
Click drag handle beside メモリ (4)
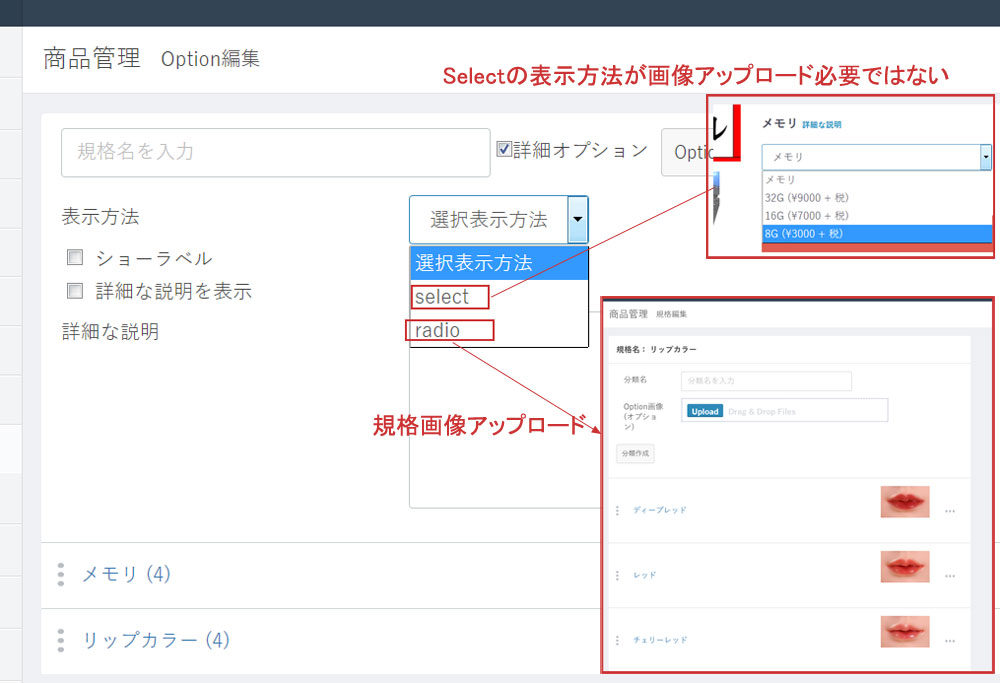61,574
